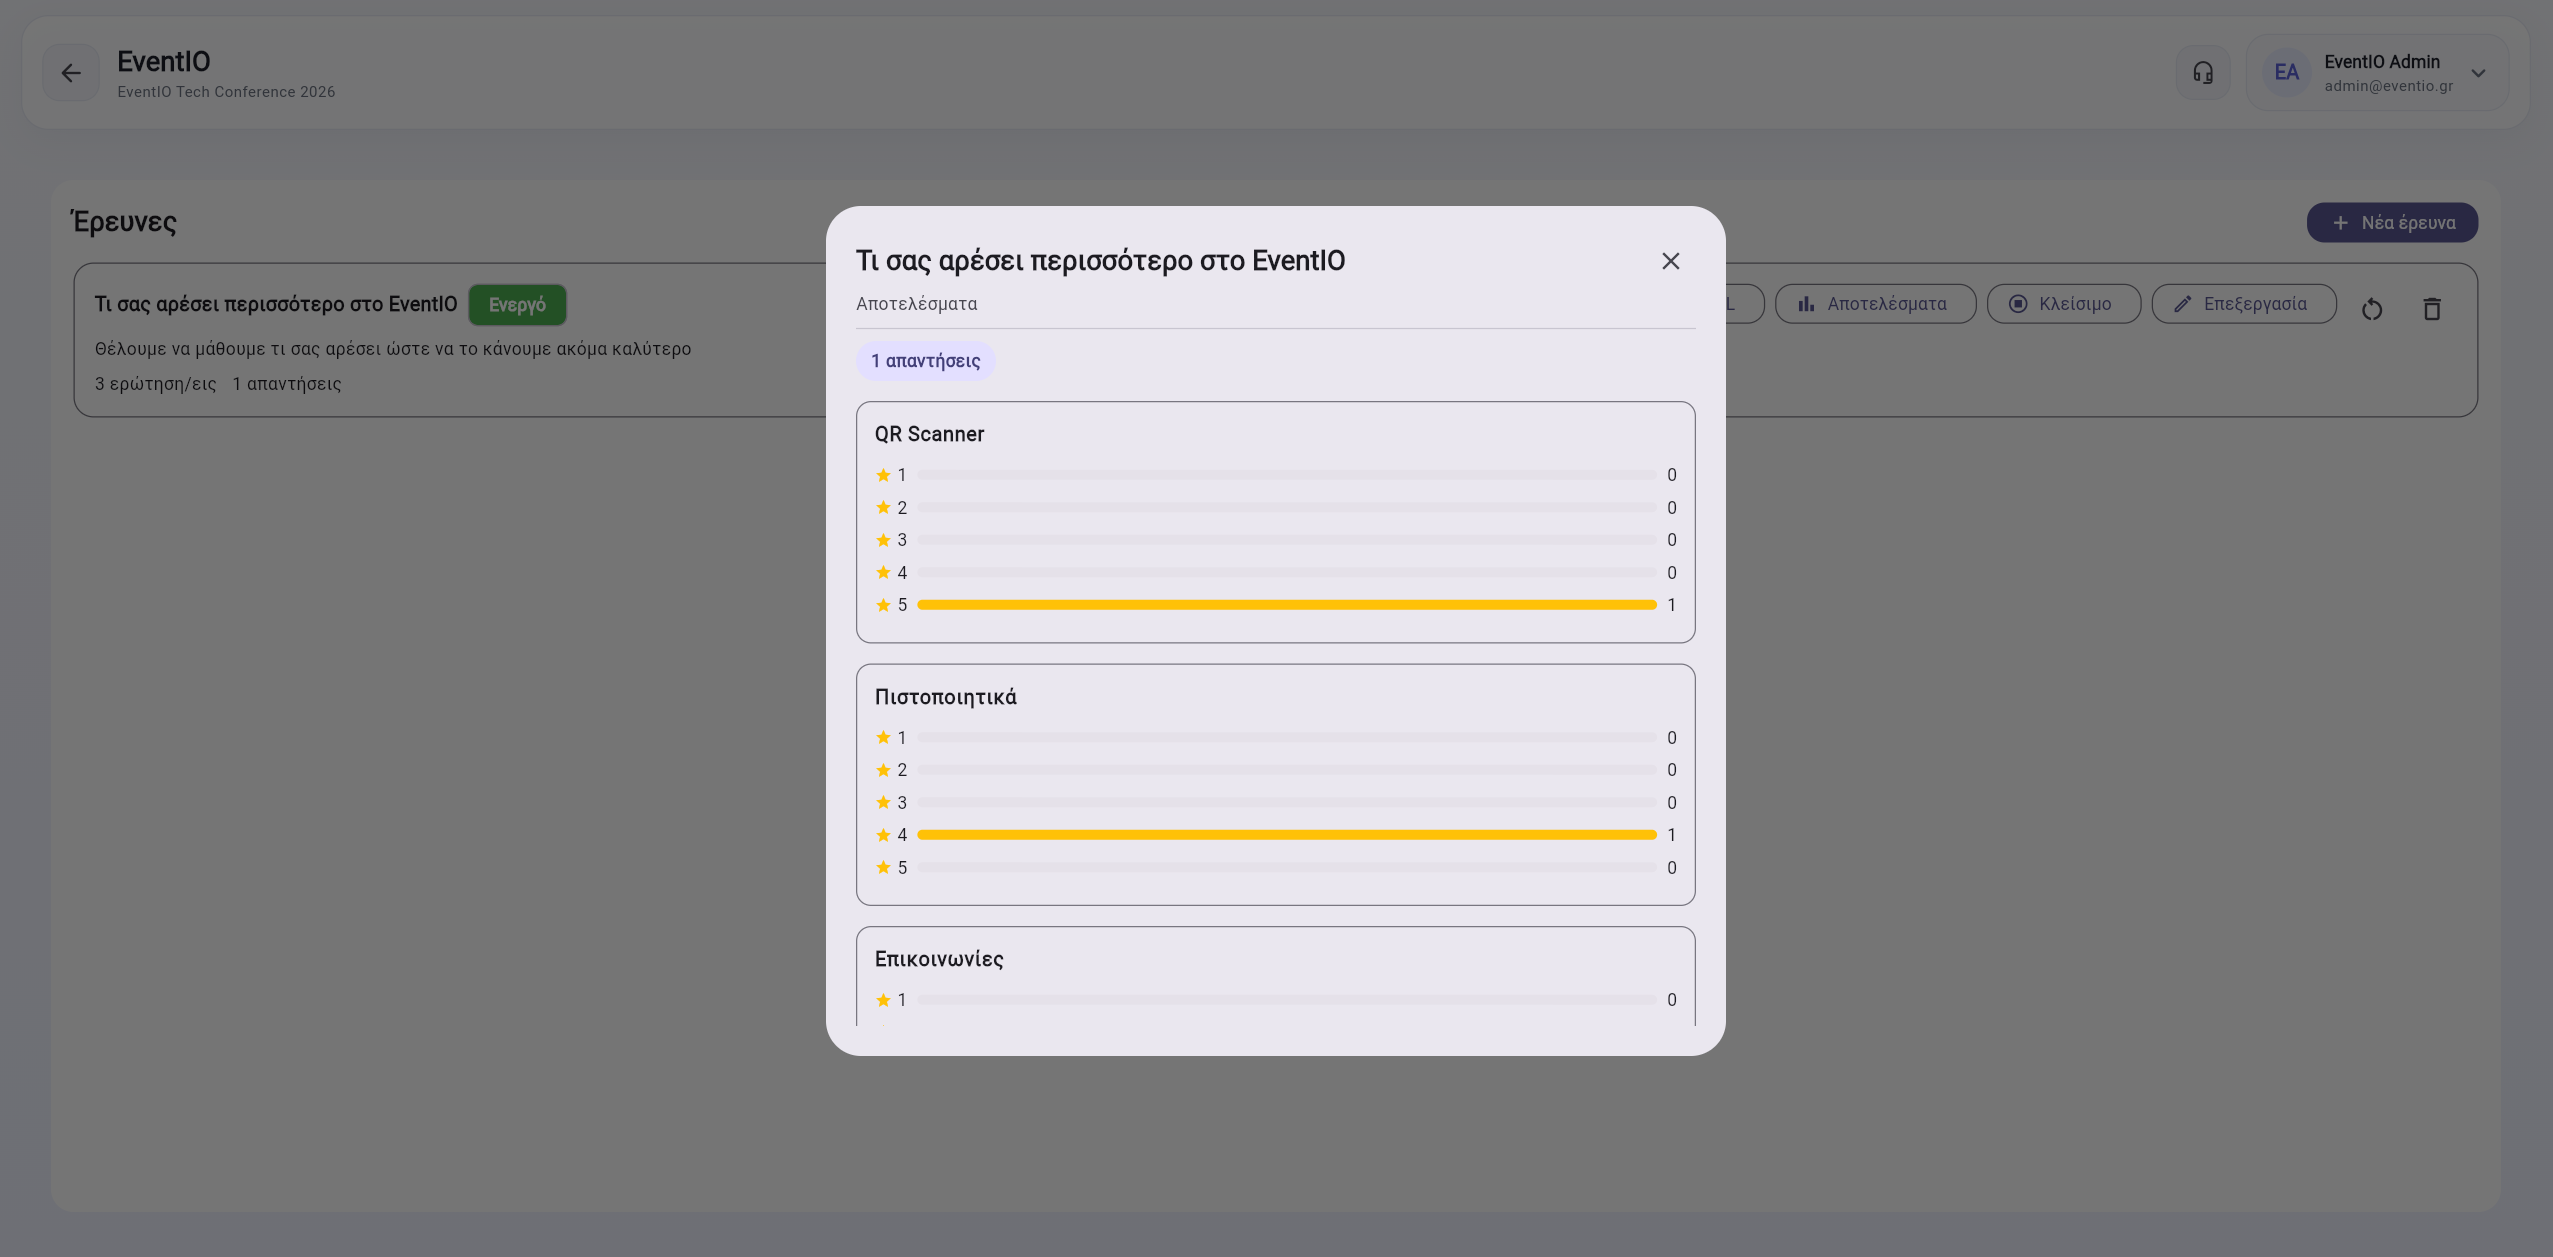Click the stop icon in Κλείσιμο button
Viewport: 2553px width, 1257px height.
(x=2018, y=304)
